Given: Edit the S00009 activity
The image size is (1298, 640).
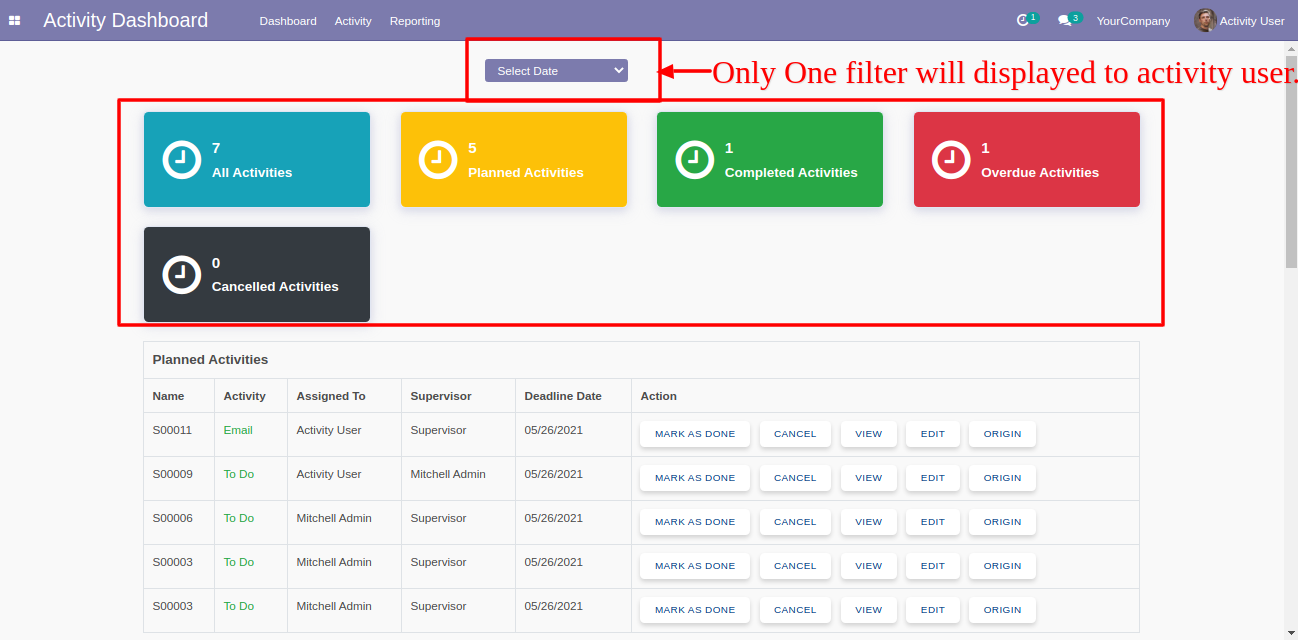Looking at the screenshot, I should pos(933,478).
